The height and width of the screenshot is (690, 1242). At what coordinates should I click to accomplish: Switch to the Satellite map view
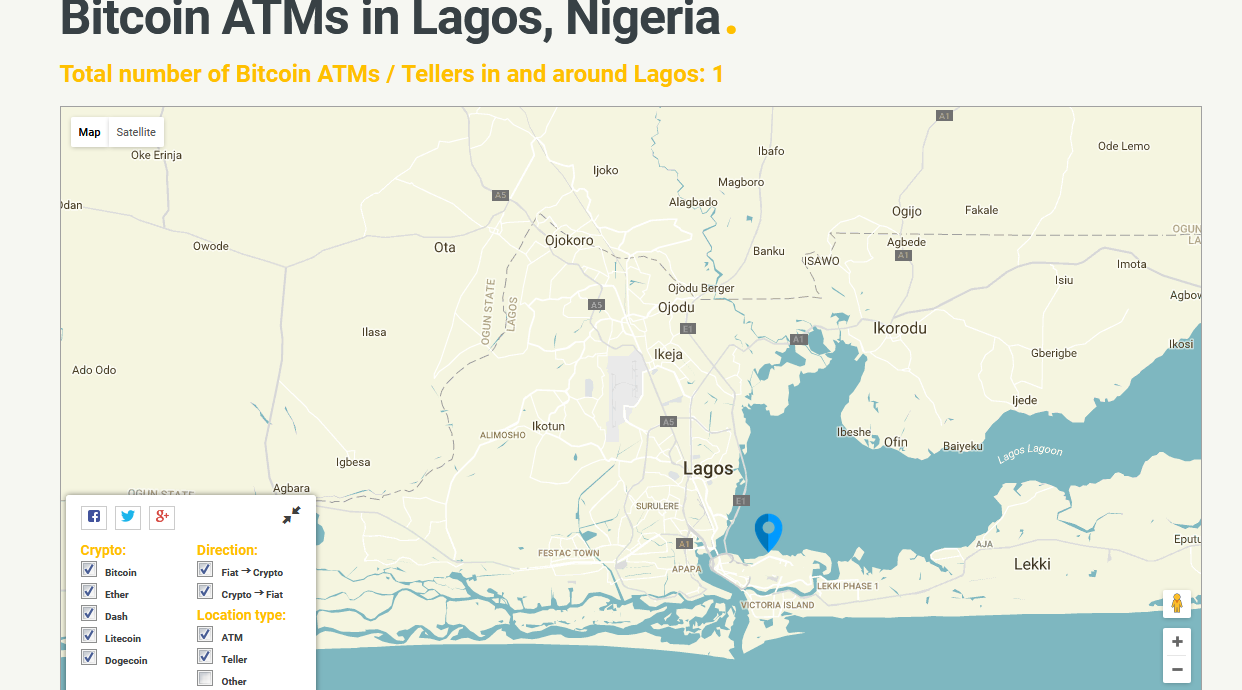[x=136, y=132]
